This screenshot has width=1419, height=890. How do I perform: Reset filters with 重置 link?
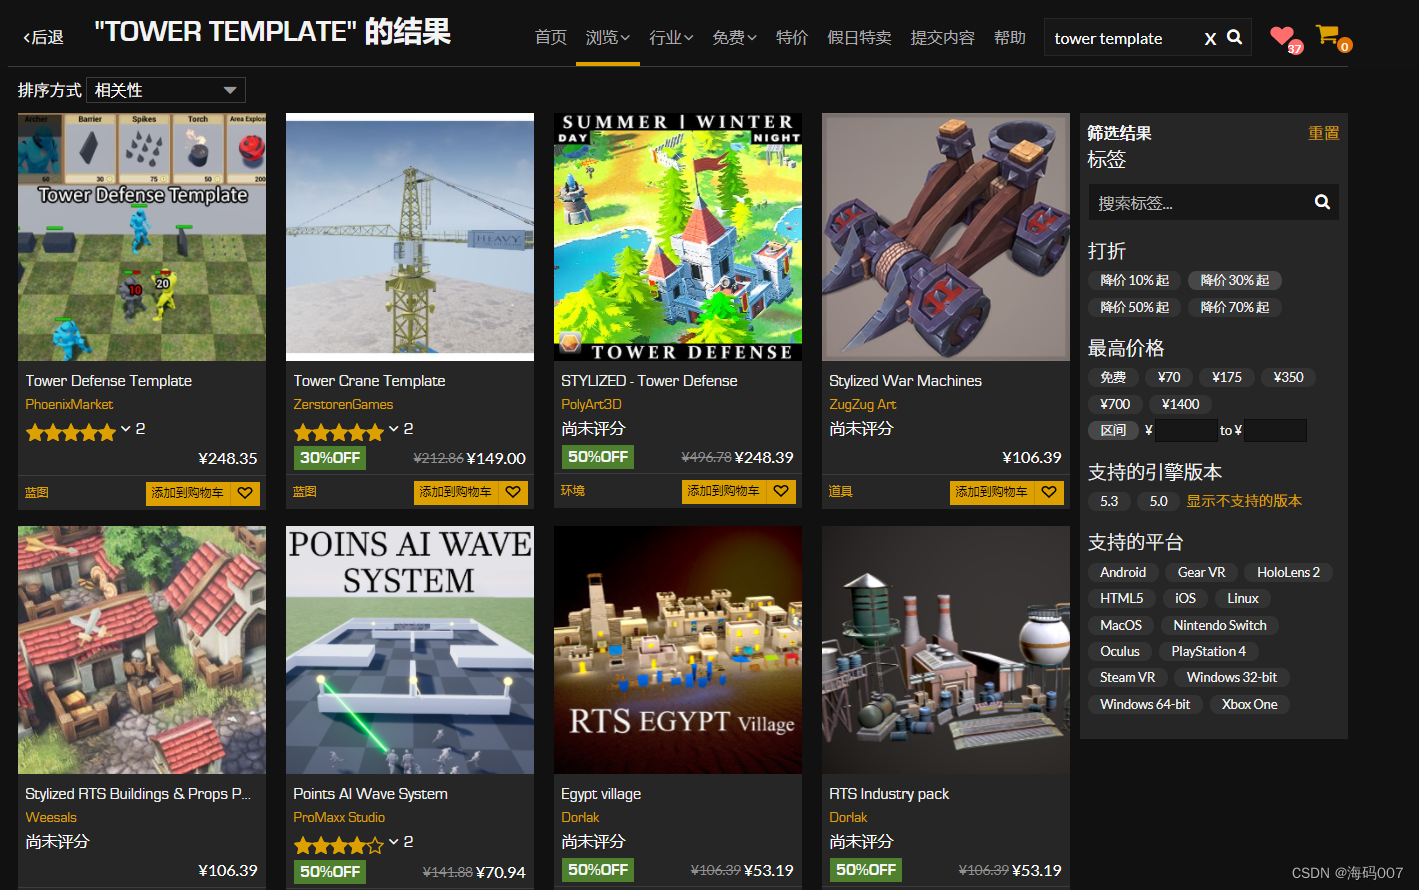1324,133
